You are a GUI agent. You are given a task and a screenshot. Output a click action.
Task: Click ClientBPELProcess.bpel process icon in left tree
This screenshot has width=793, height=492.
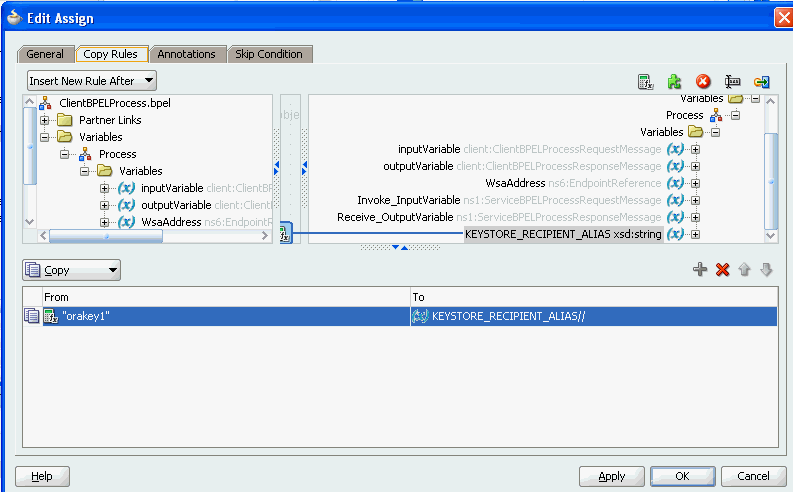tap(46, 103)
